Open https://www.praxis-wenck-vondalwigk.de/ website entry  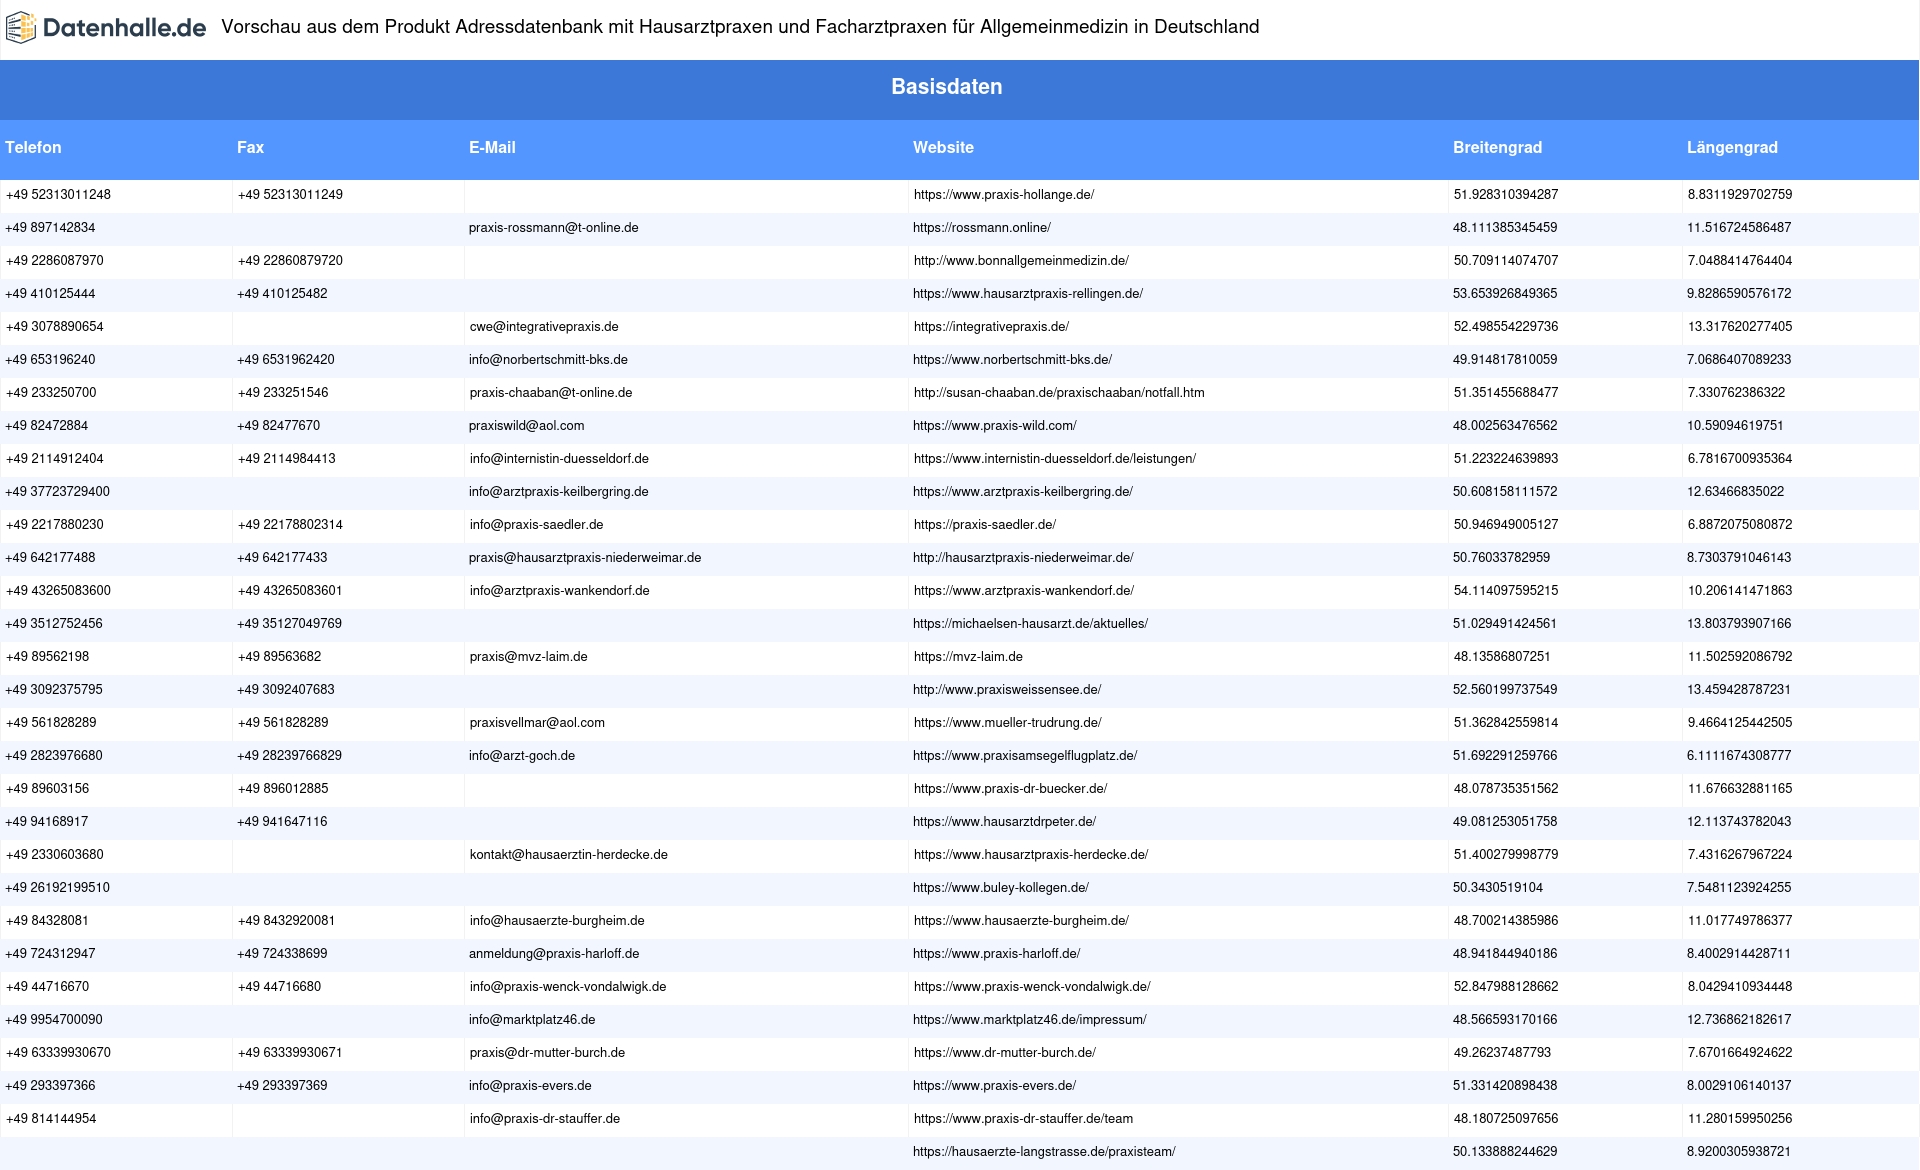point(1032,987)
